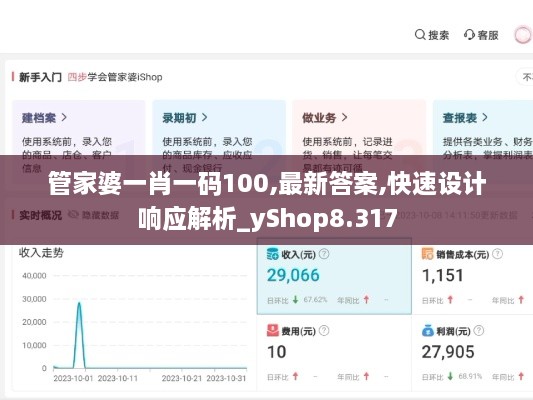Screen dimensions: 533x400
Task: Select the 利润(元) 27,905 card
Action: [x=472, y=353]
